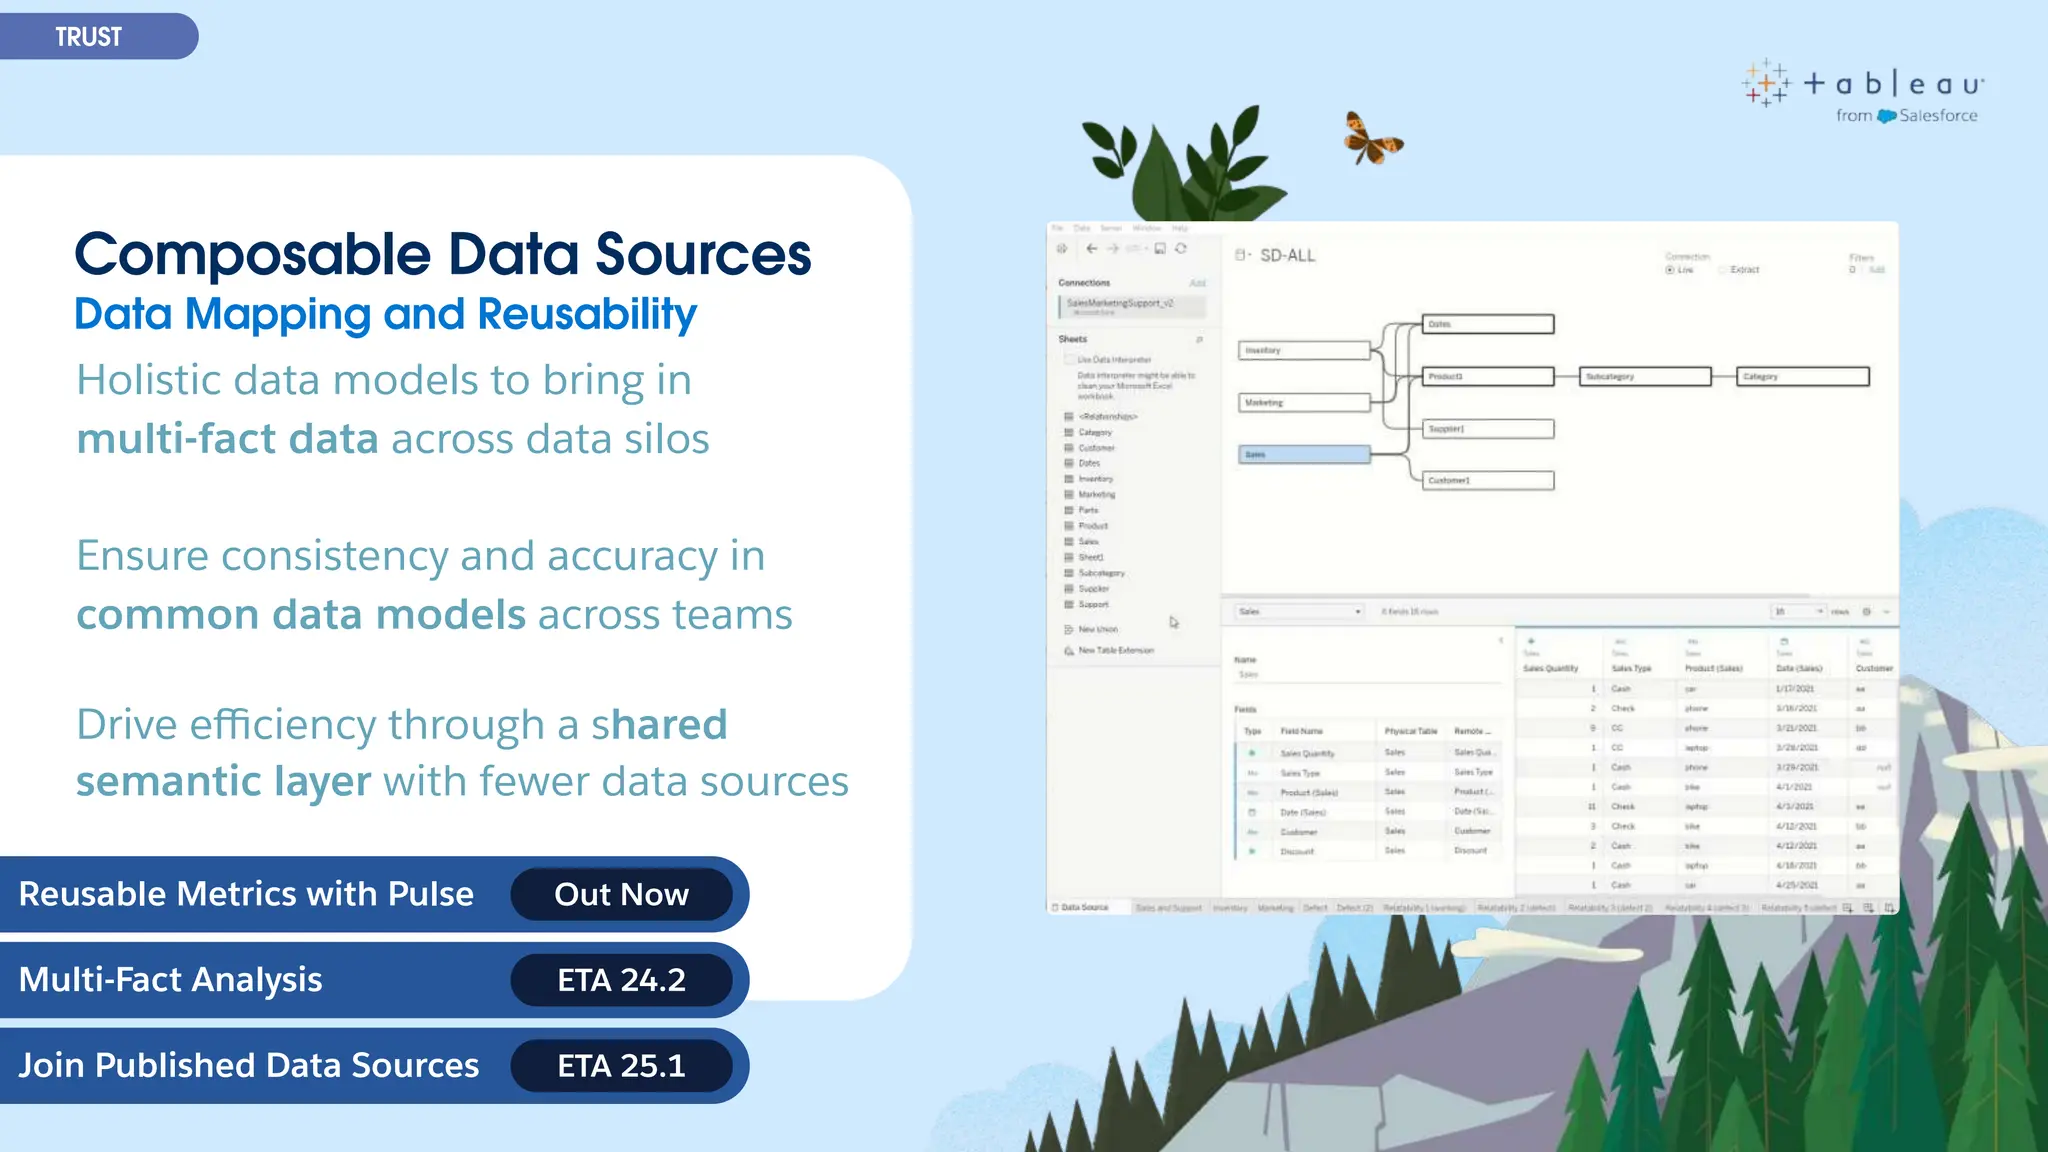This screenshot has height=1152, width=2048.
Task: Open the Server menu
Action: point(1111,228)
